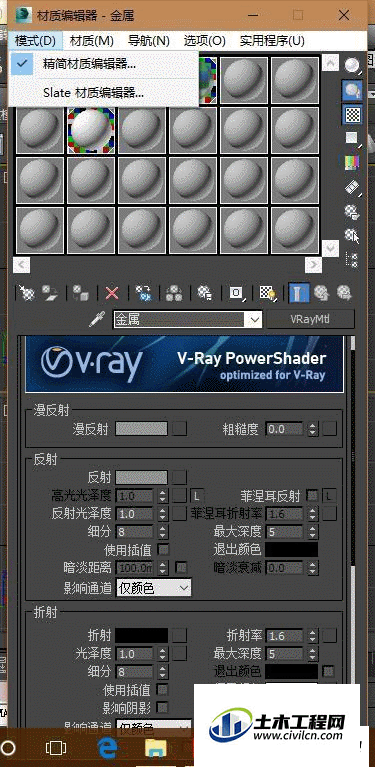
Task: Open Task View on the taskbar
Action: pyautogui.click(x=56, y=748)
